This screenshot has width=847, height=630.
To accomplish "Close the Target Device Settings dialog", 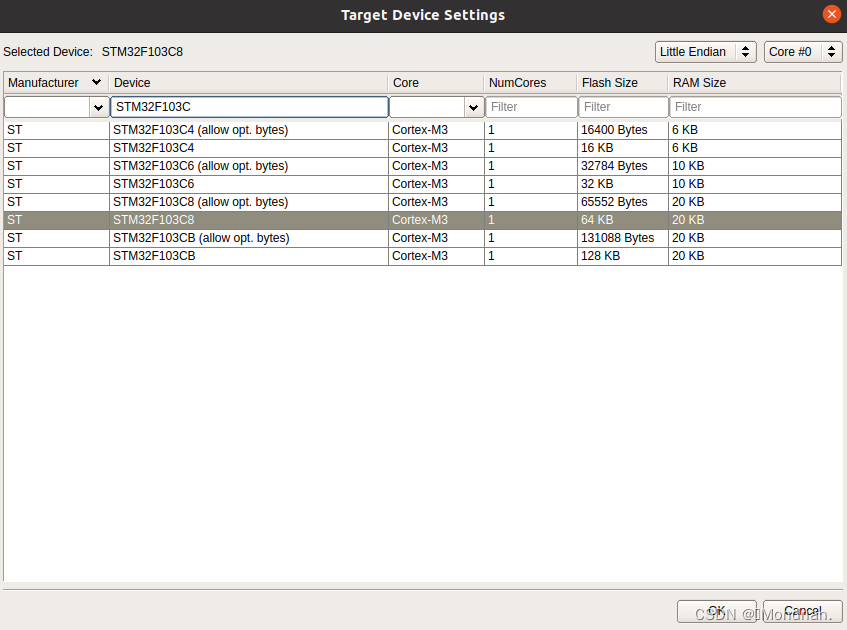I will [x=831, y=14].
